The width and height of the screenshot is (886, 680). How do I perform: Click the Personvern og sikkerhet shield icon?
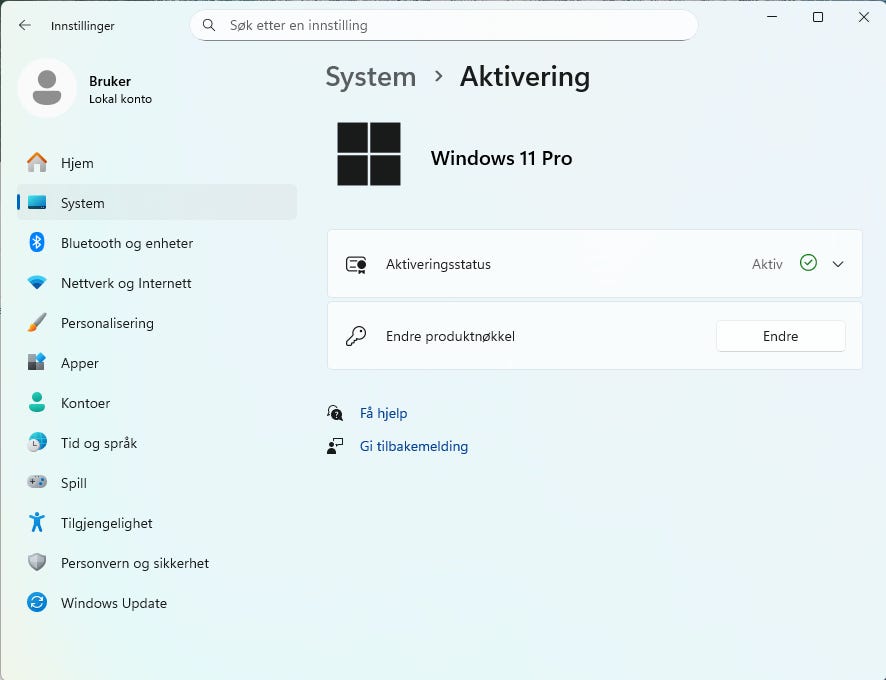point(37,563)
